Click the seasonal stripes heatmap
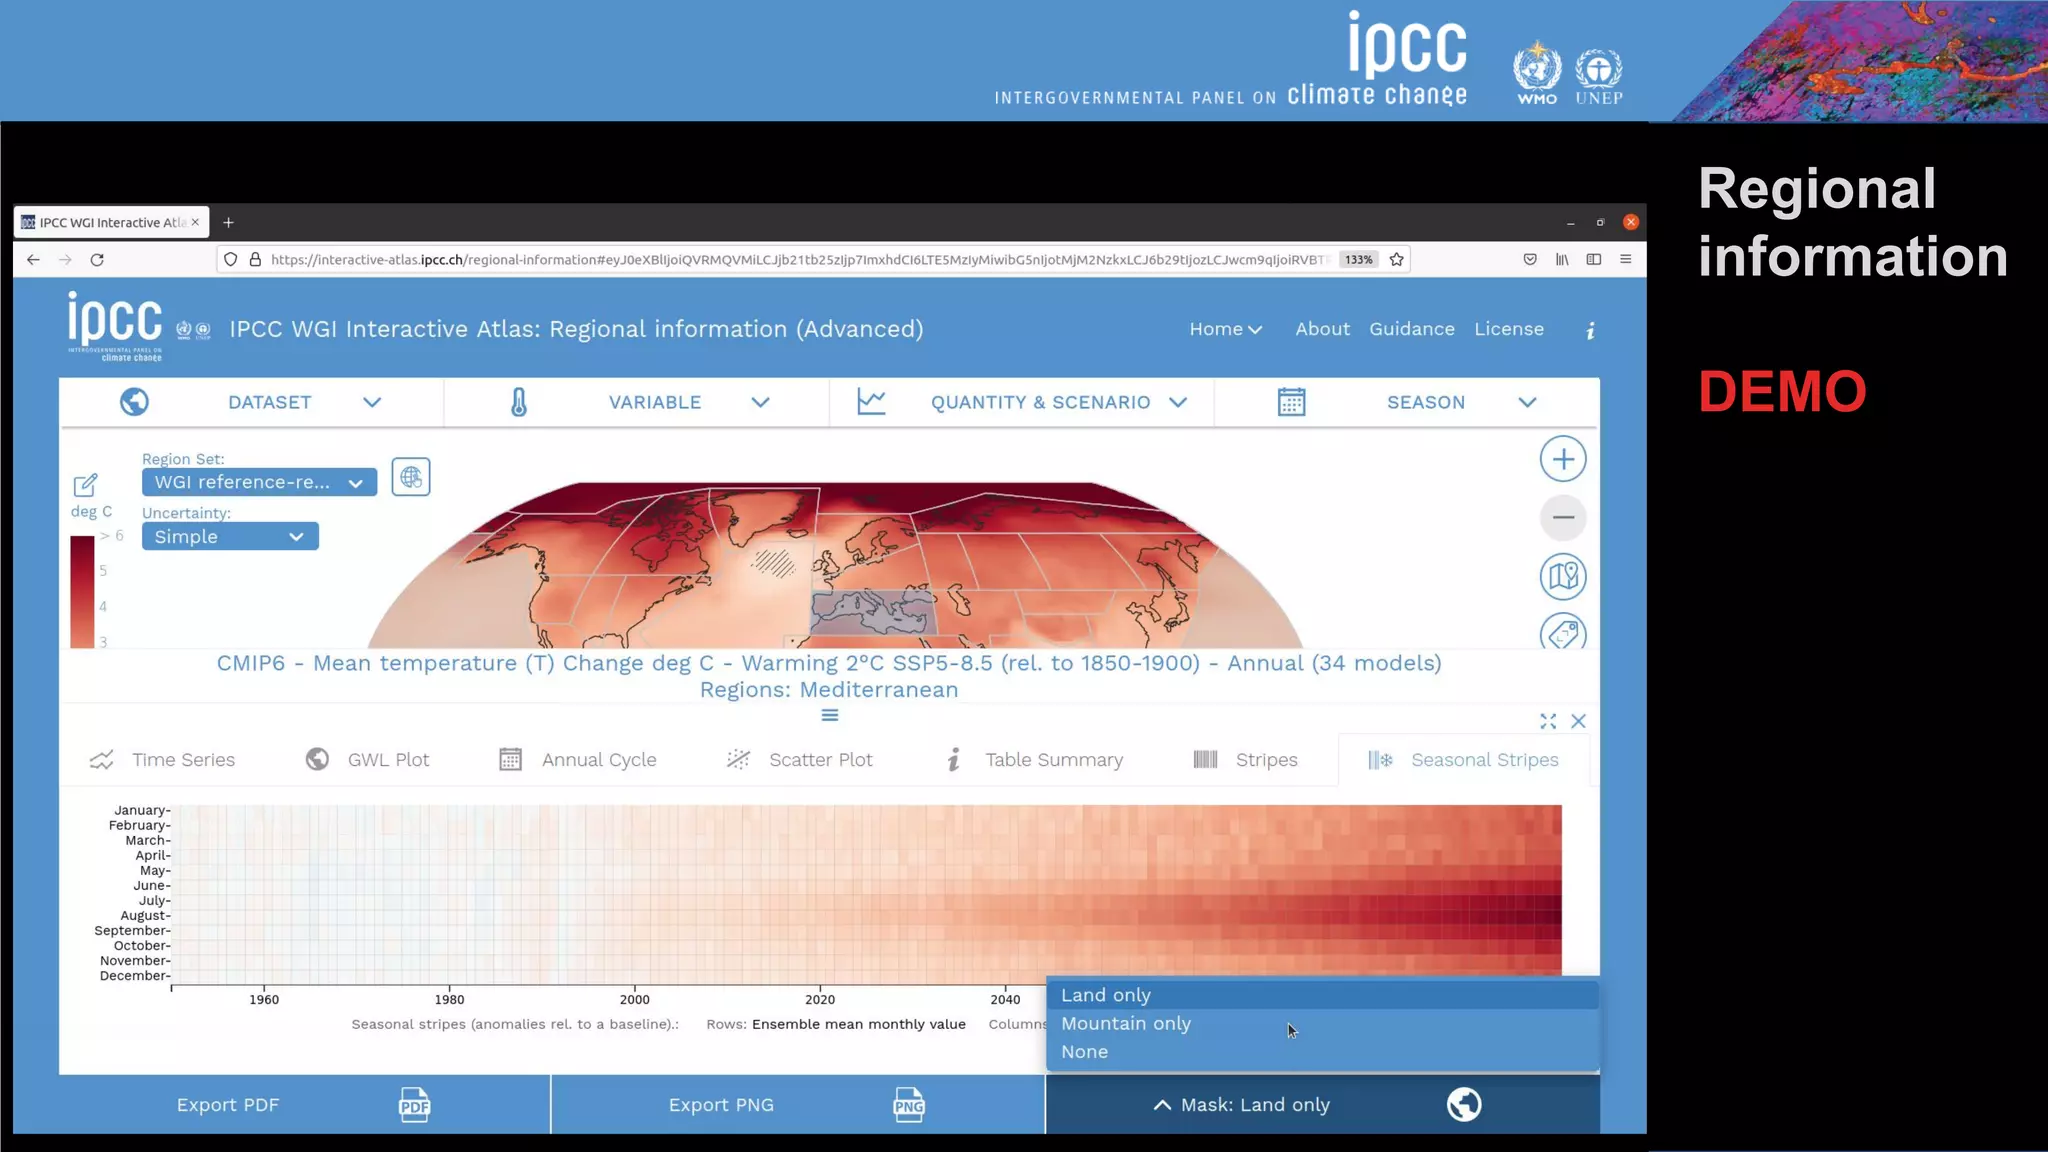 point(867,891)
